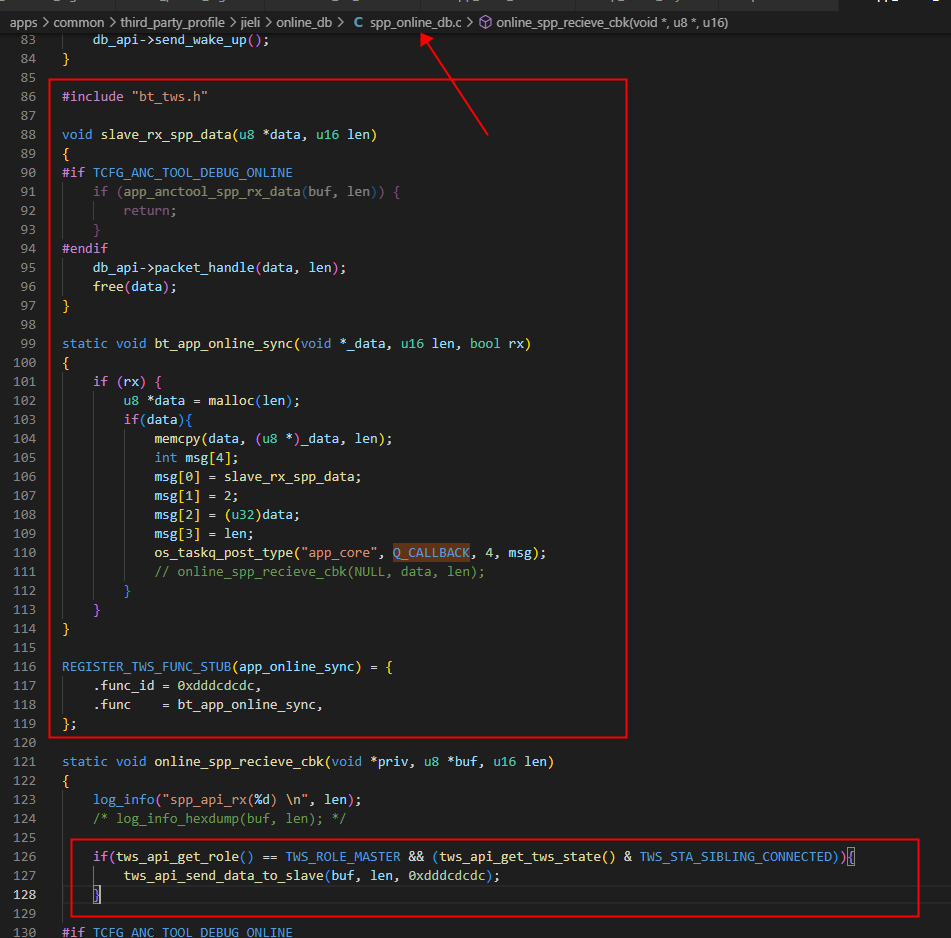Click the tws_api_send_data_to_slave call
Screen dimensions: 951x938
pos(223,876)
